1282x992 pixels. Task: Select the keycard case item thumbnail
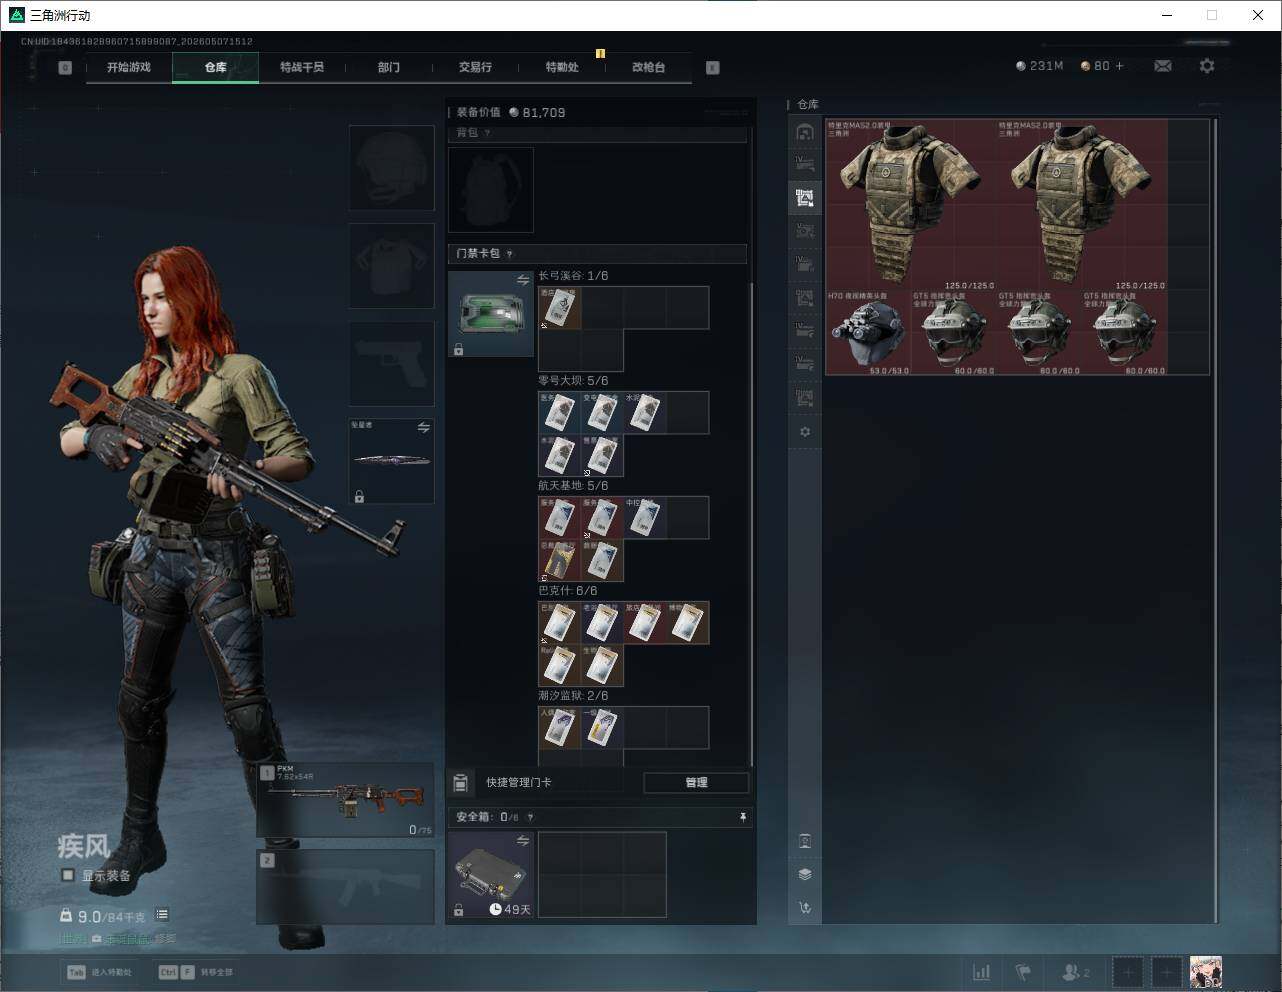click(491, 314)
